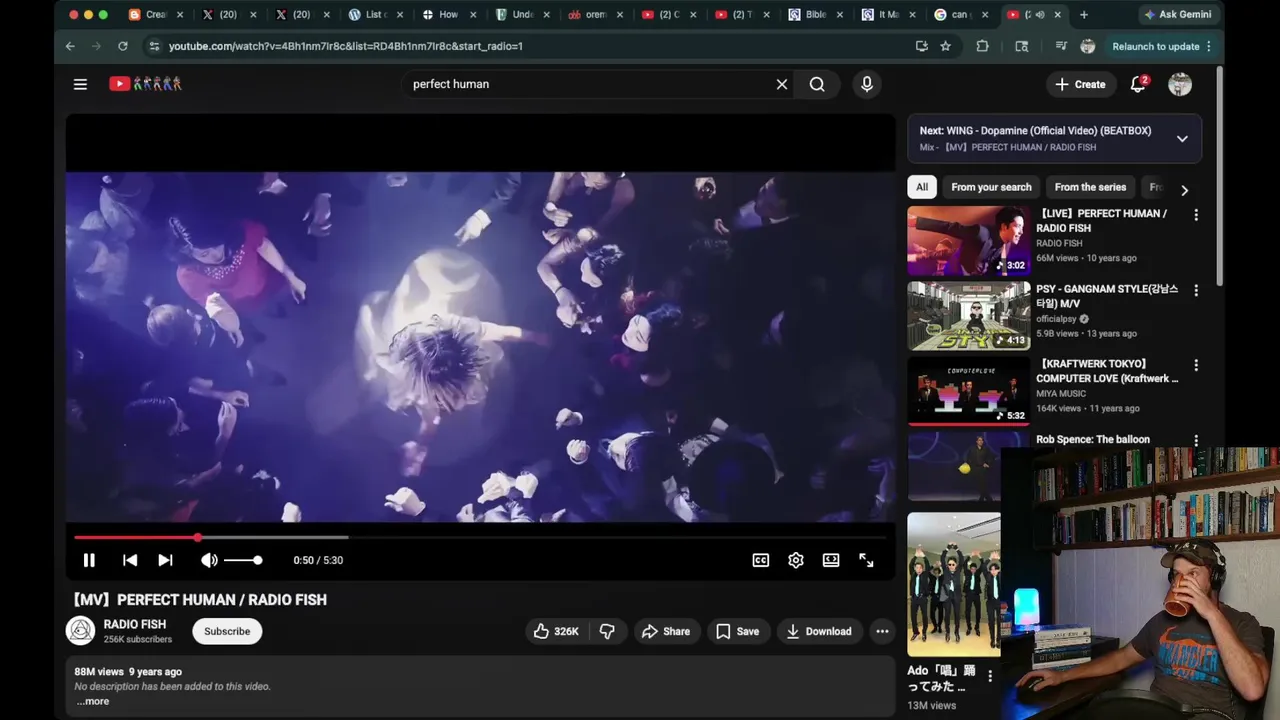Click the Create button
Screen dimensions: 1280x720
tap(1080, 84)
